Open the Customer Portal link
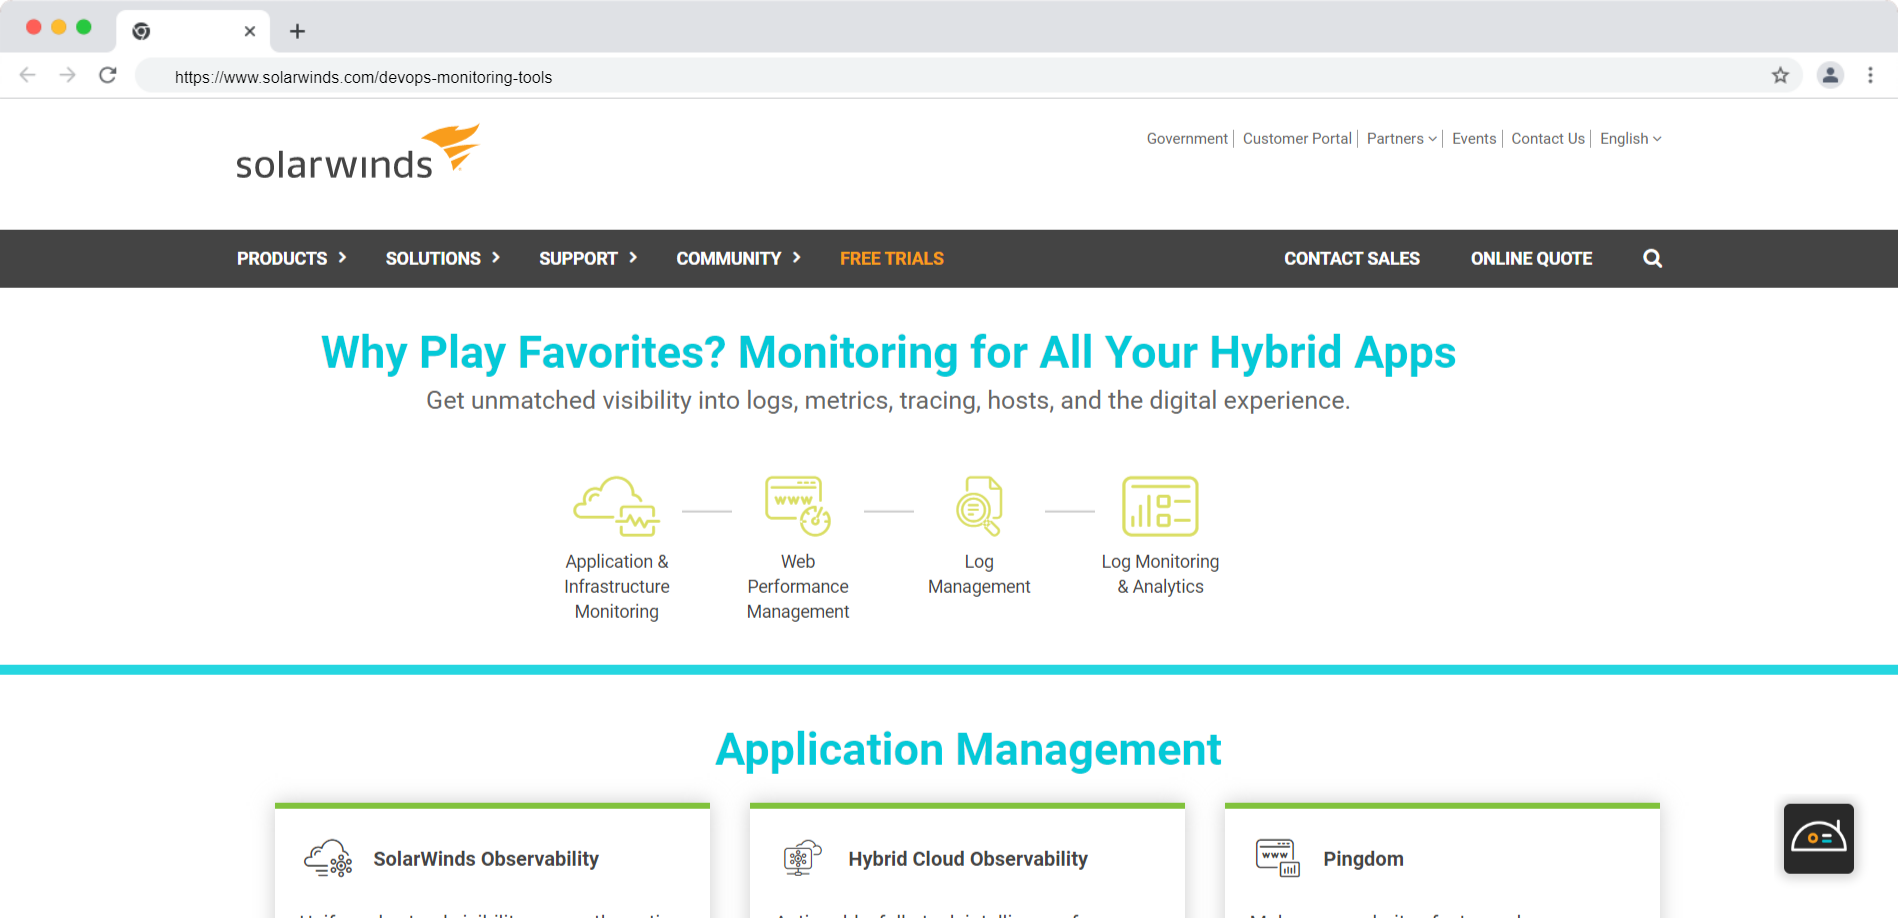This screenshot has width=1898, height=918. pyautogui.click(x=1297, y=139)
